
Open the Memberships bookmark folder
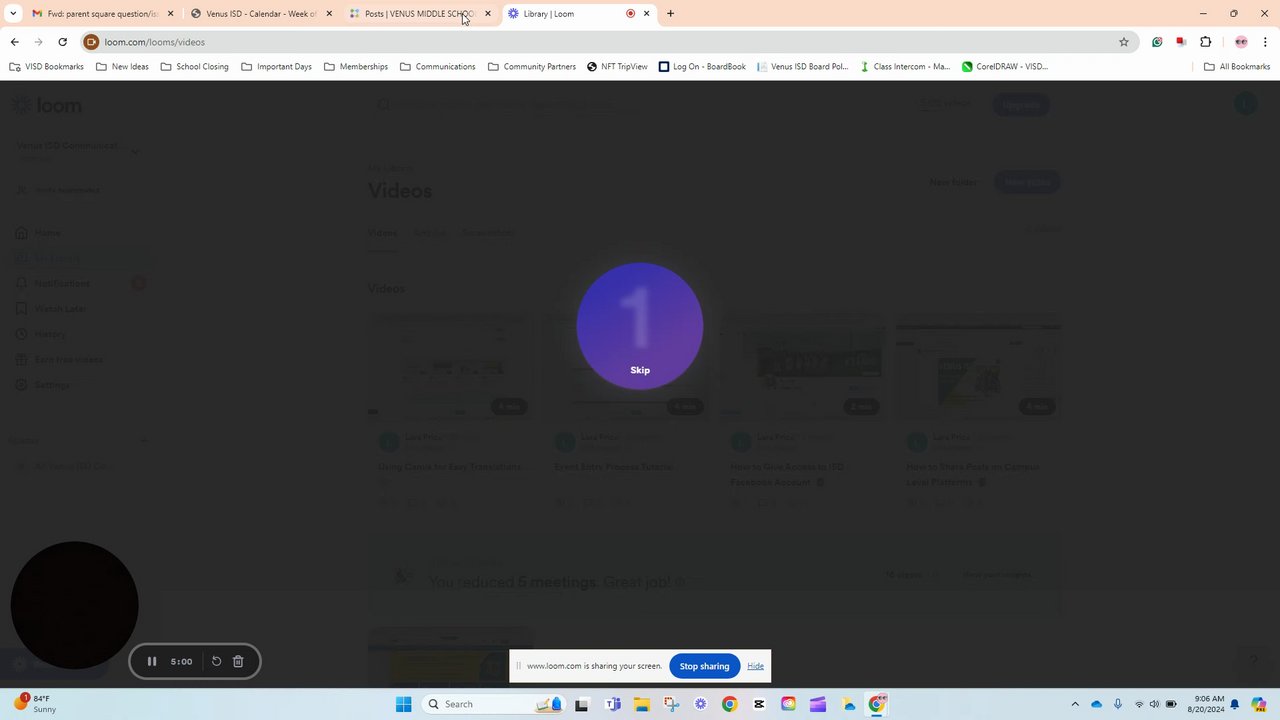click(356, 67)
